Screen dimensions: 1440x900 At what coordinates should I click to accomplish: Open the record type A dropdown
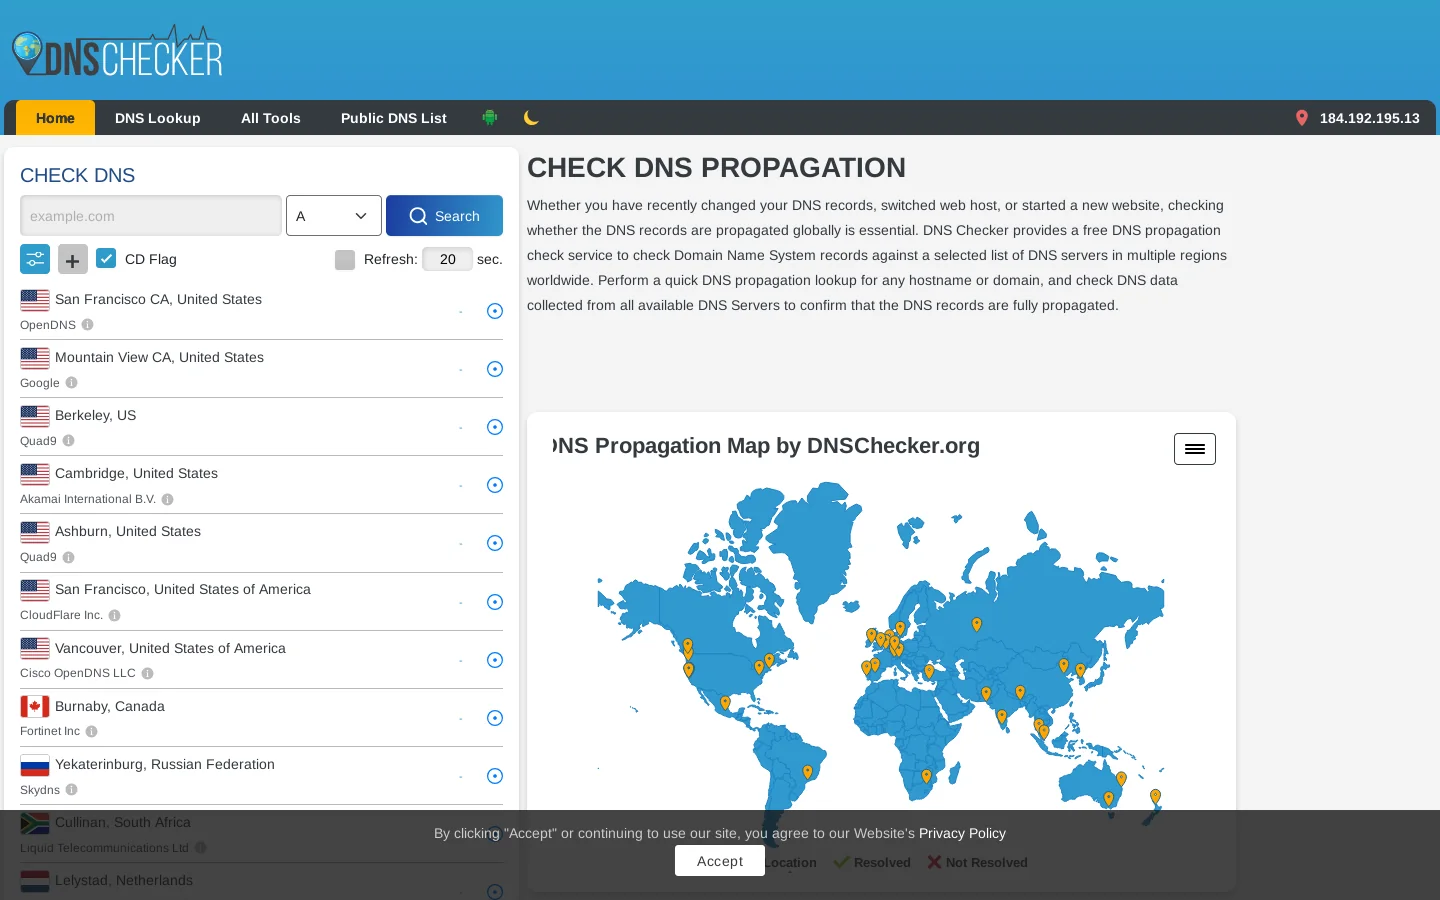(334, 216)
